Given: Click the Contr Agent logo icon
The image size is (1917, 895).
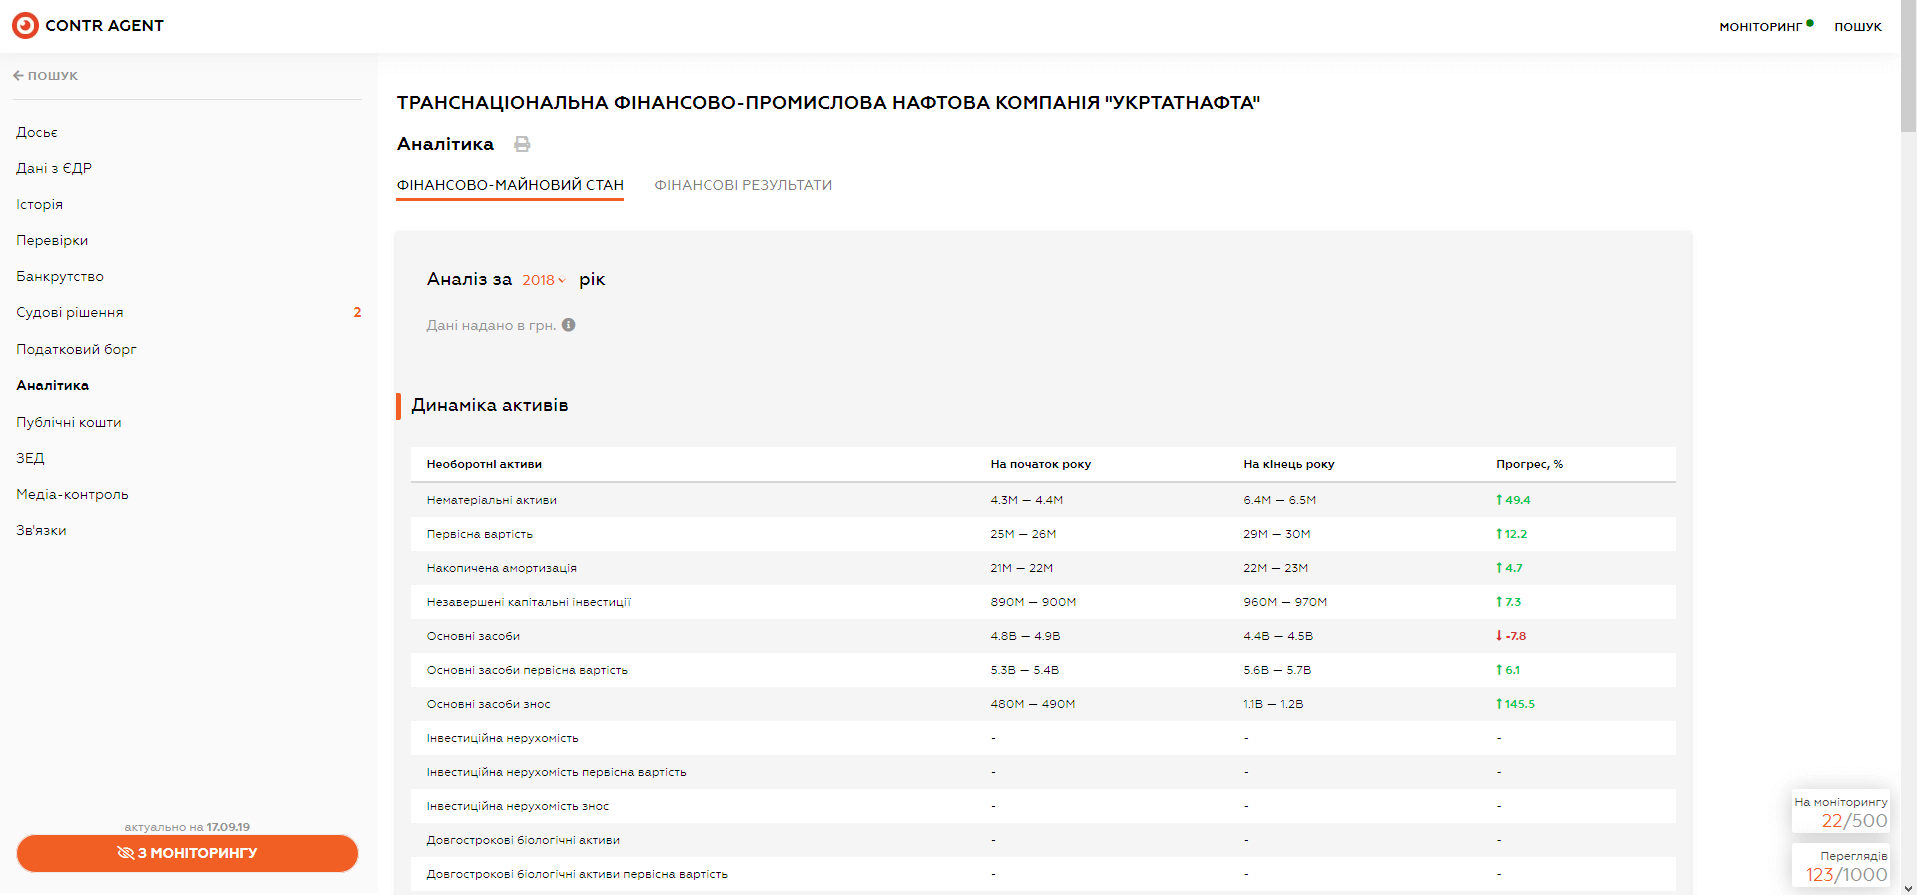Looking at the screenshot, I should [26, 25].
